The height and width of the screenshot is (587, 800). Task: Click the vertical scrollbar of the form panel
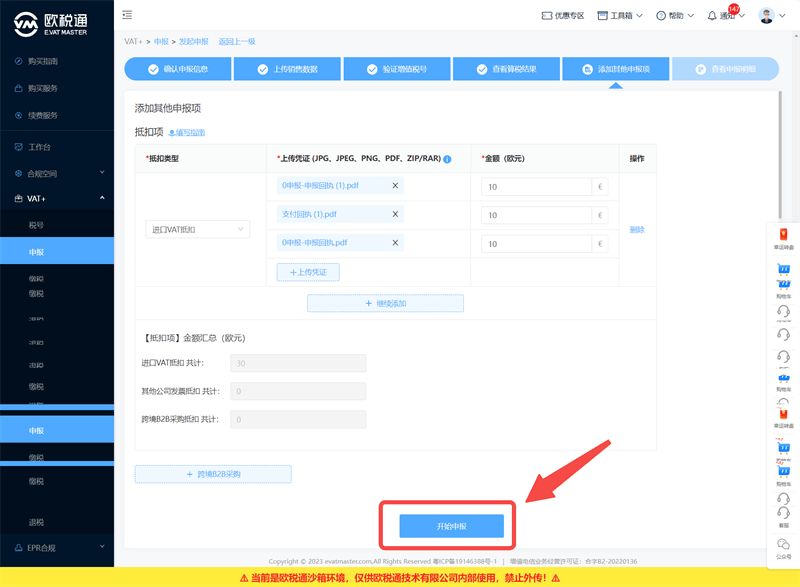point(780,155)
